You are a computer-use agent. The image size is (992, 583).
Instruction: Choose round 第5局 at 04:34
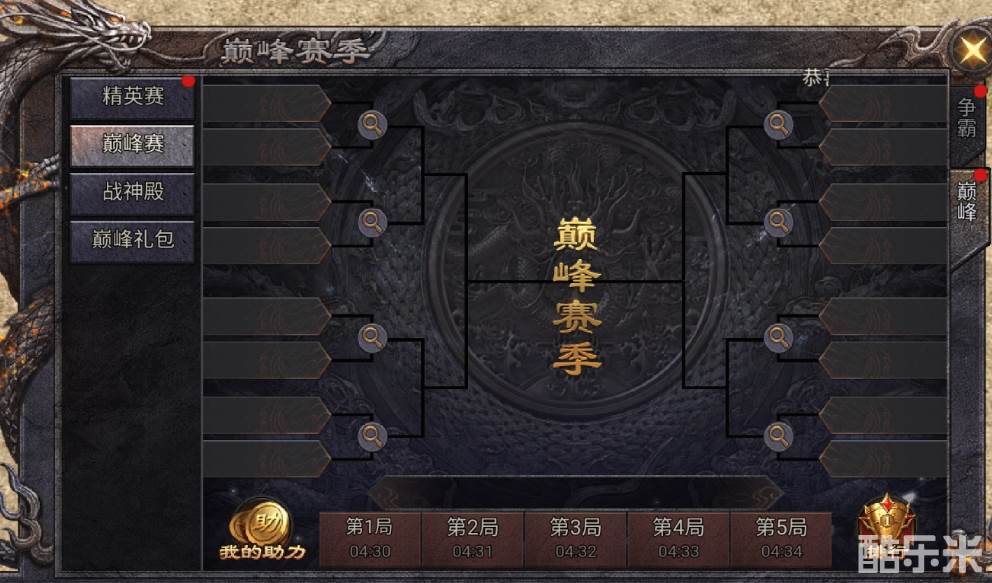pos(781,539)
